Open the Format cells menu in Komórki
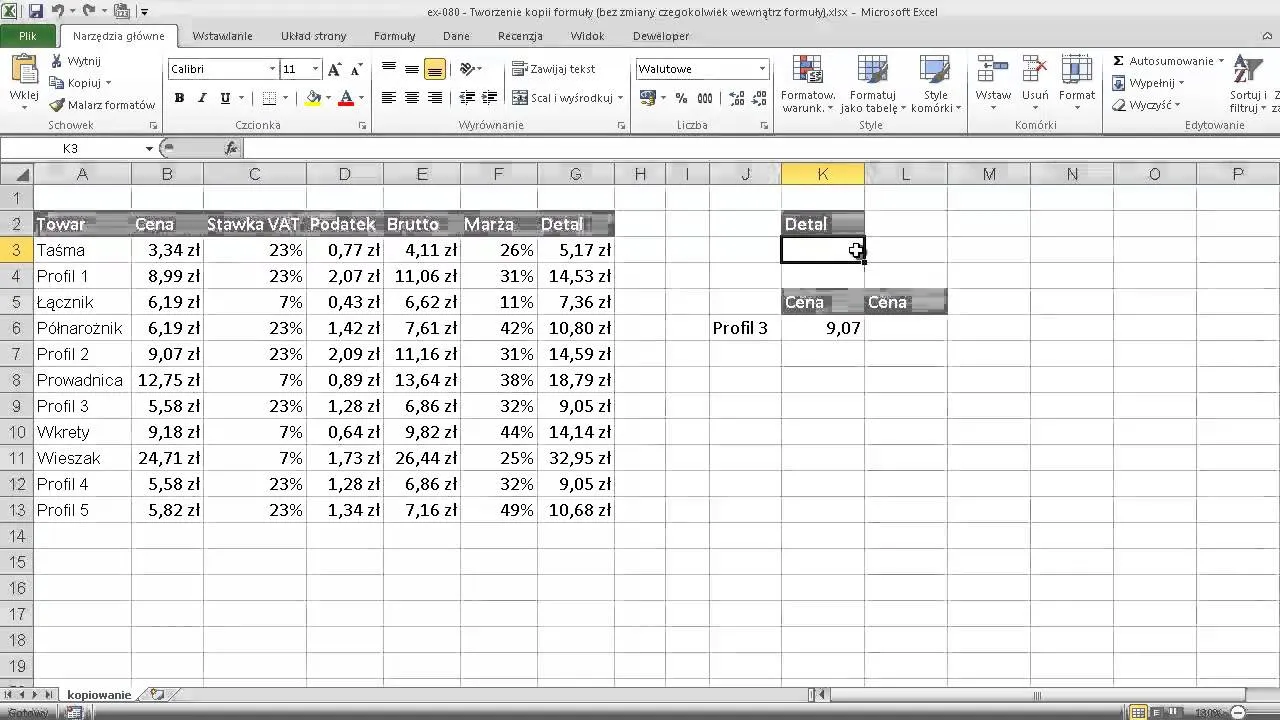The image size is (1280, 720). (1077, 83)
